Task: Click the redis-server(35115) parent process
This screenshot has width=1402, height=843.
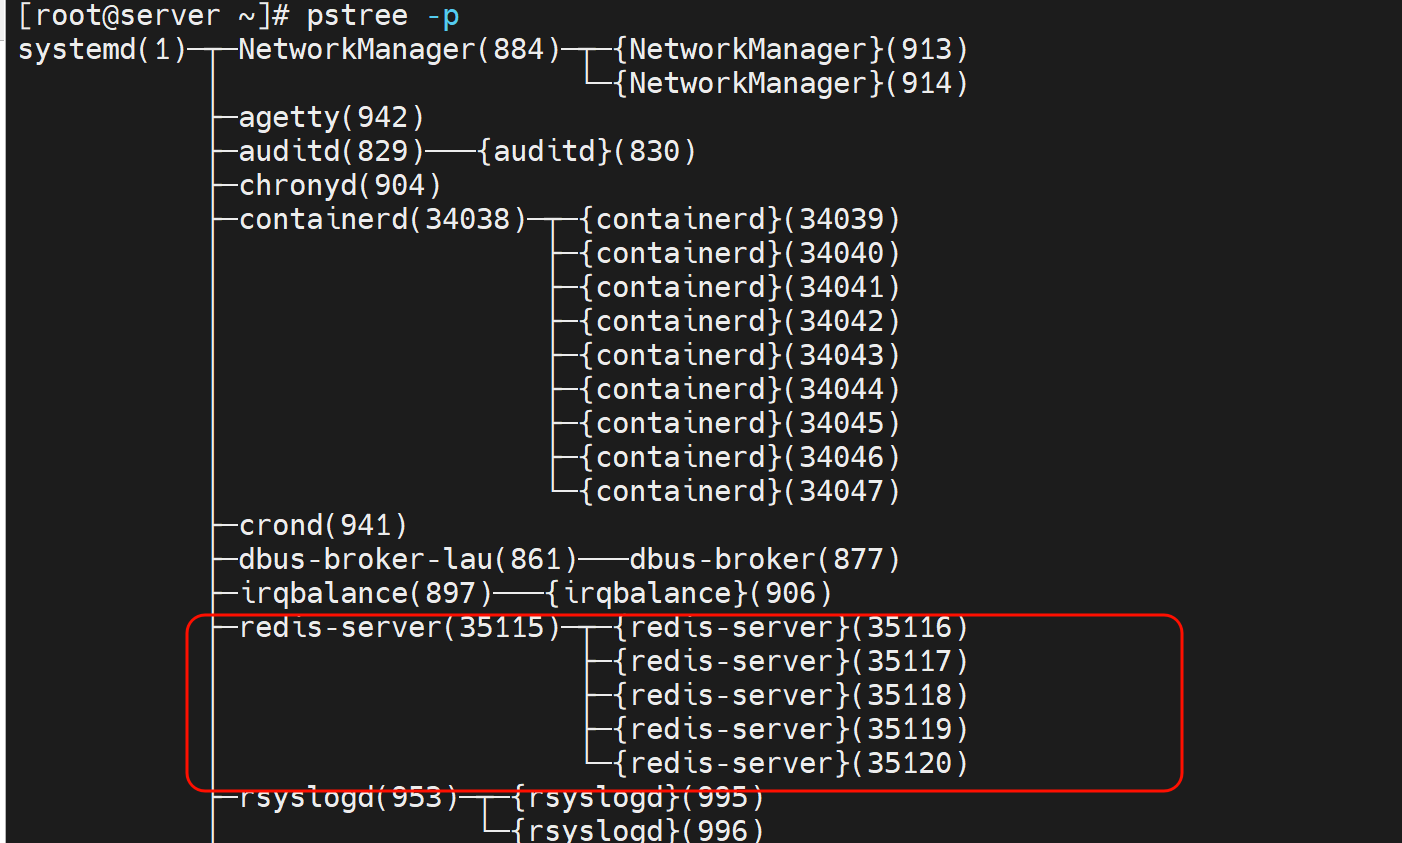Action: coord(400,628)
